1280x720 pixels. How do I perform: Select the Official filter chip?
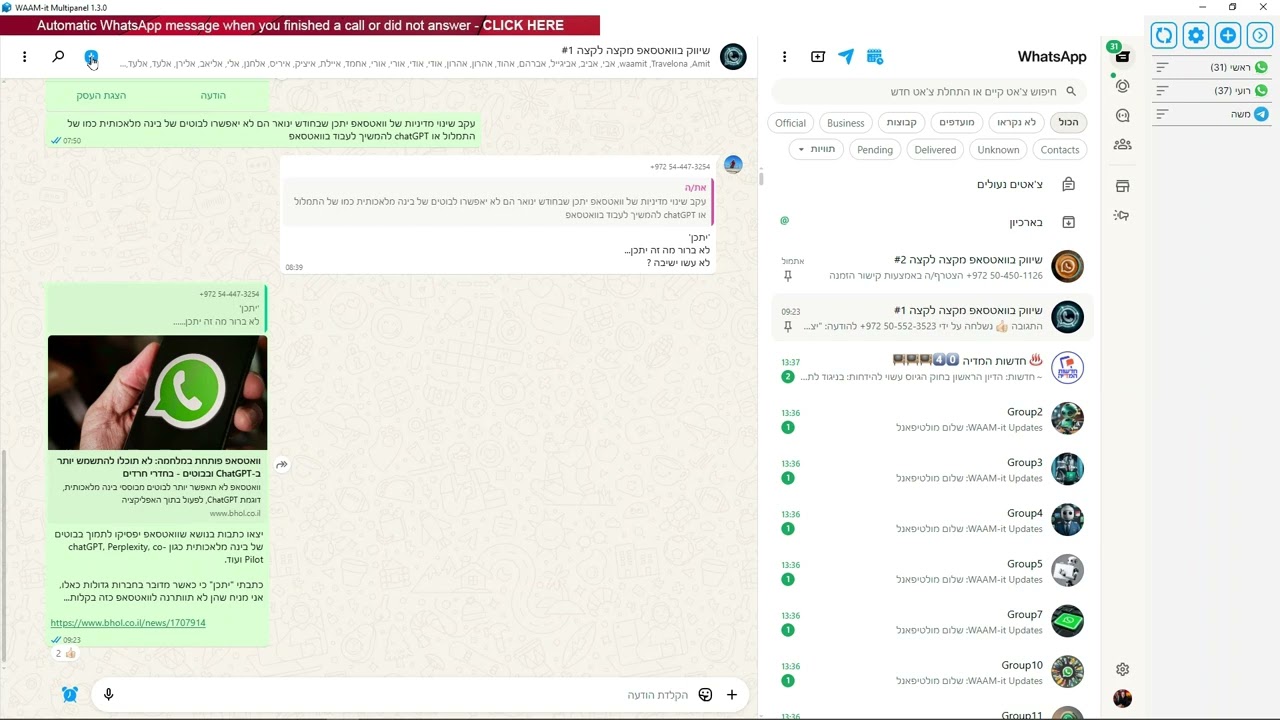pos(790,123)
